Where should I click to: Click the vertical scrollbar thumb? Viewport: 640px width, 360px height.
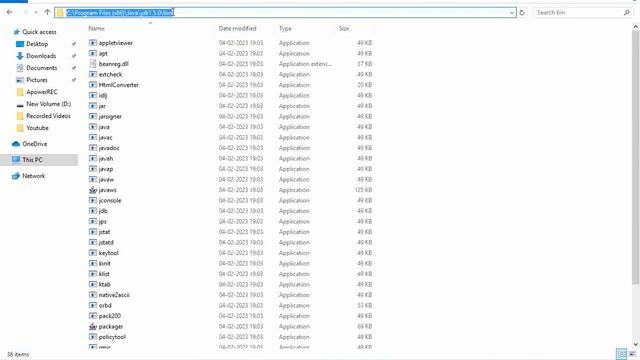(636, 157)
